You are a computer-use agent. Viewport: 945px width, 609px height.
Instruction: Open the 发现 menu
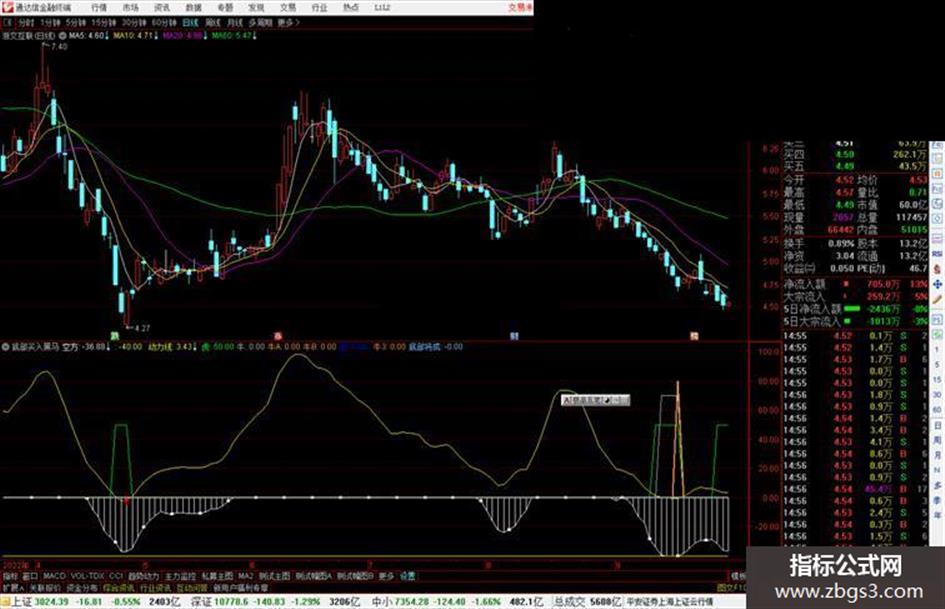257,7
